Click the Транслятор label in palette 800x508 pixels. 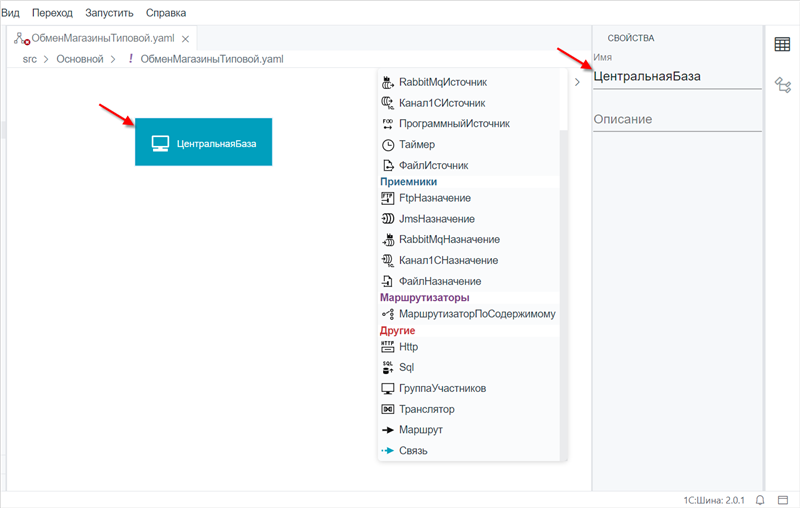click(x=427, y=409)
